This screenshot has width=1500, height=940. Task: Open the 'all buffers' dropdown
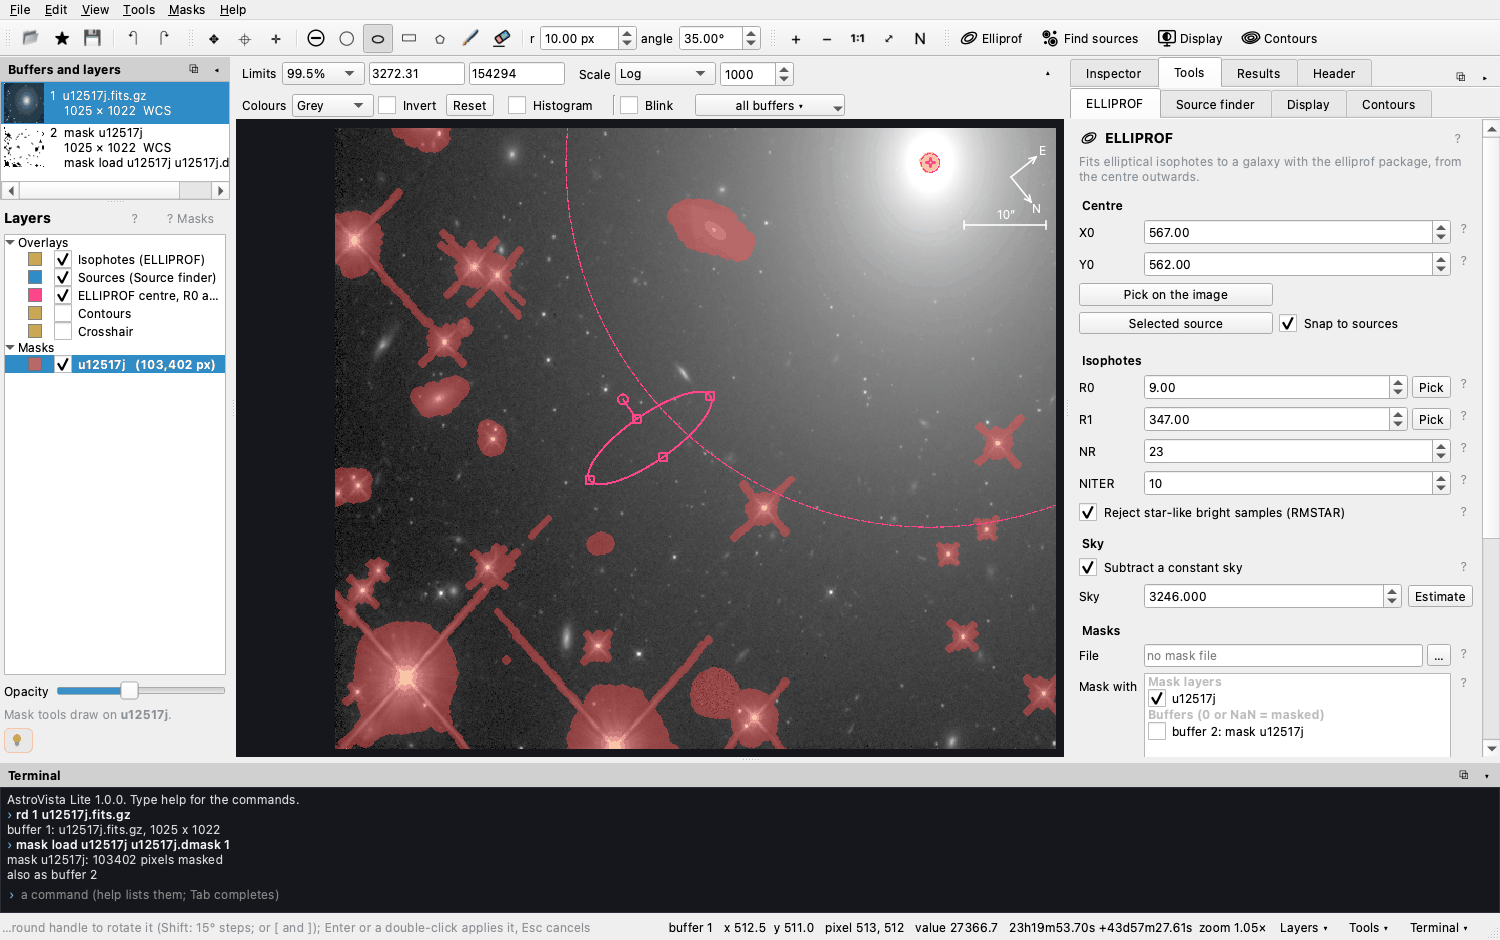coord(770,105)
